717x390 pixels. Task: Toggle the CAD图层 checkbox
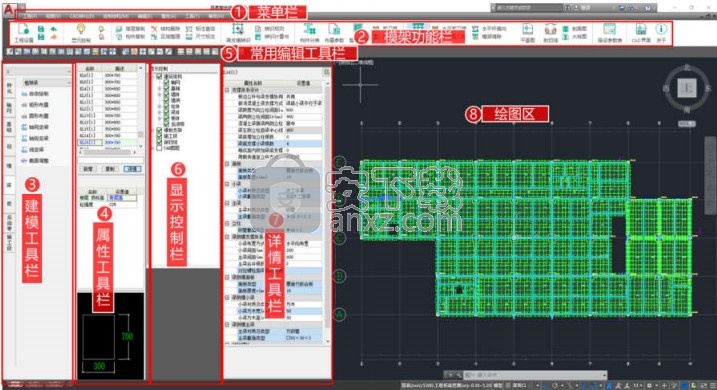point(159,148)
